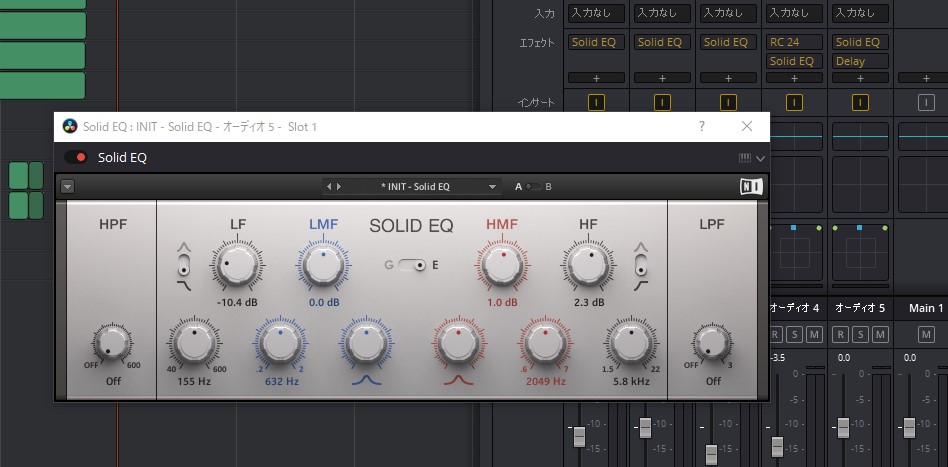The image size is (948, 467).
Task: Click the HMF frequency knob at 2049 Hz
Action: (x=545, y=344)
